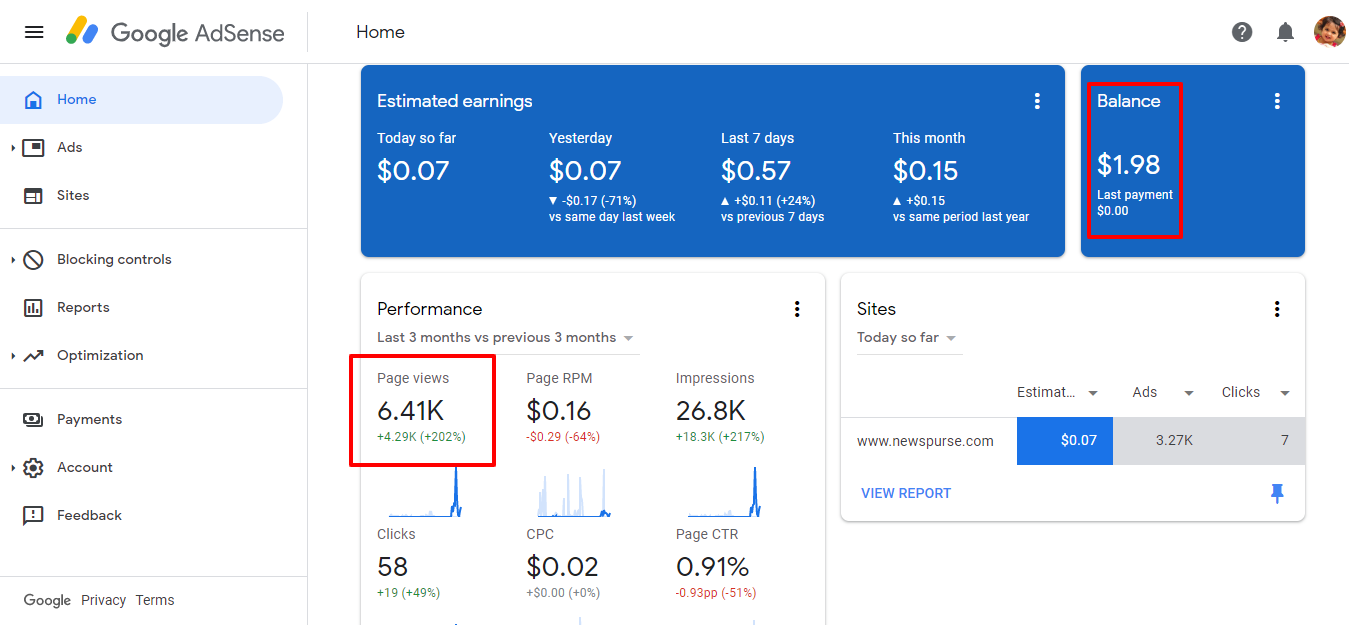Click the Sites icon in sidebar

pos(33,196)
